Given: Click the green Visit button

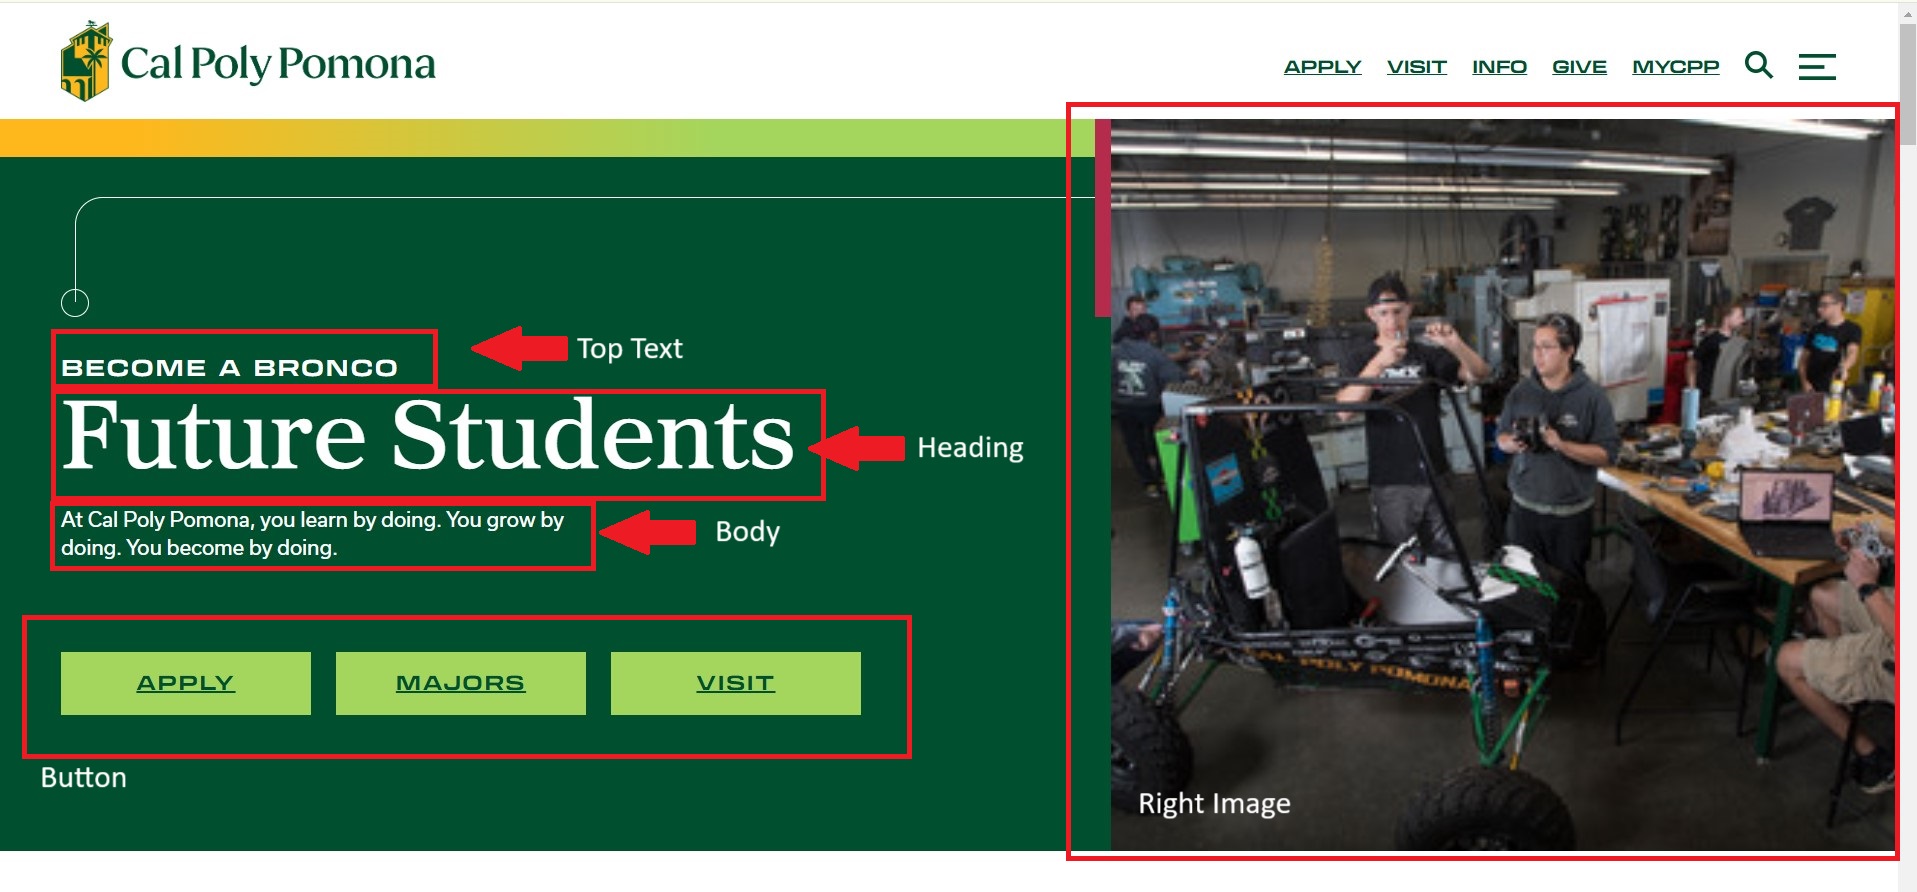Looking at the screenshot, I should 736,683.
